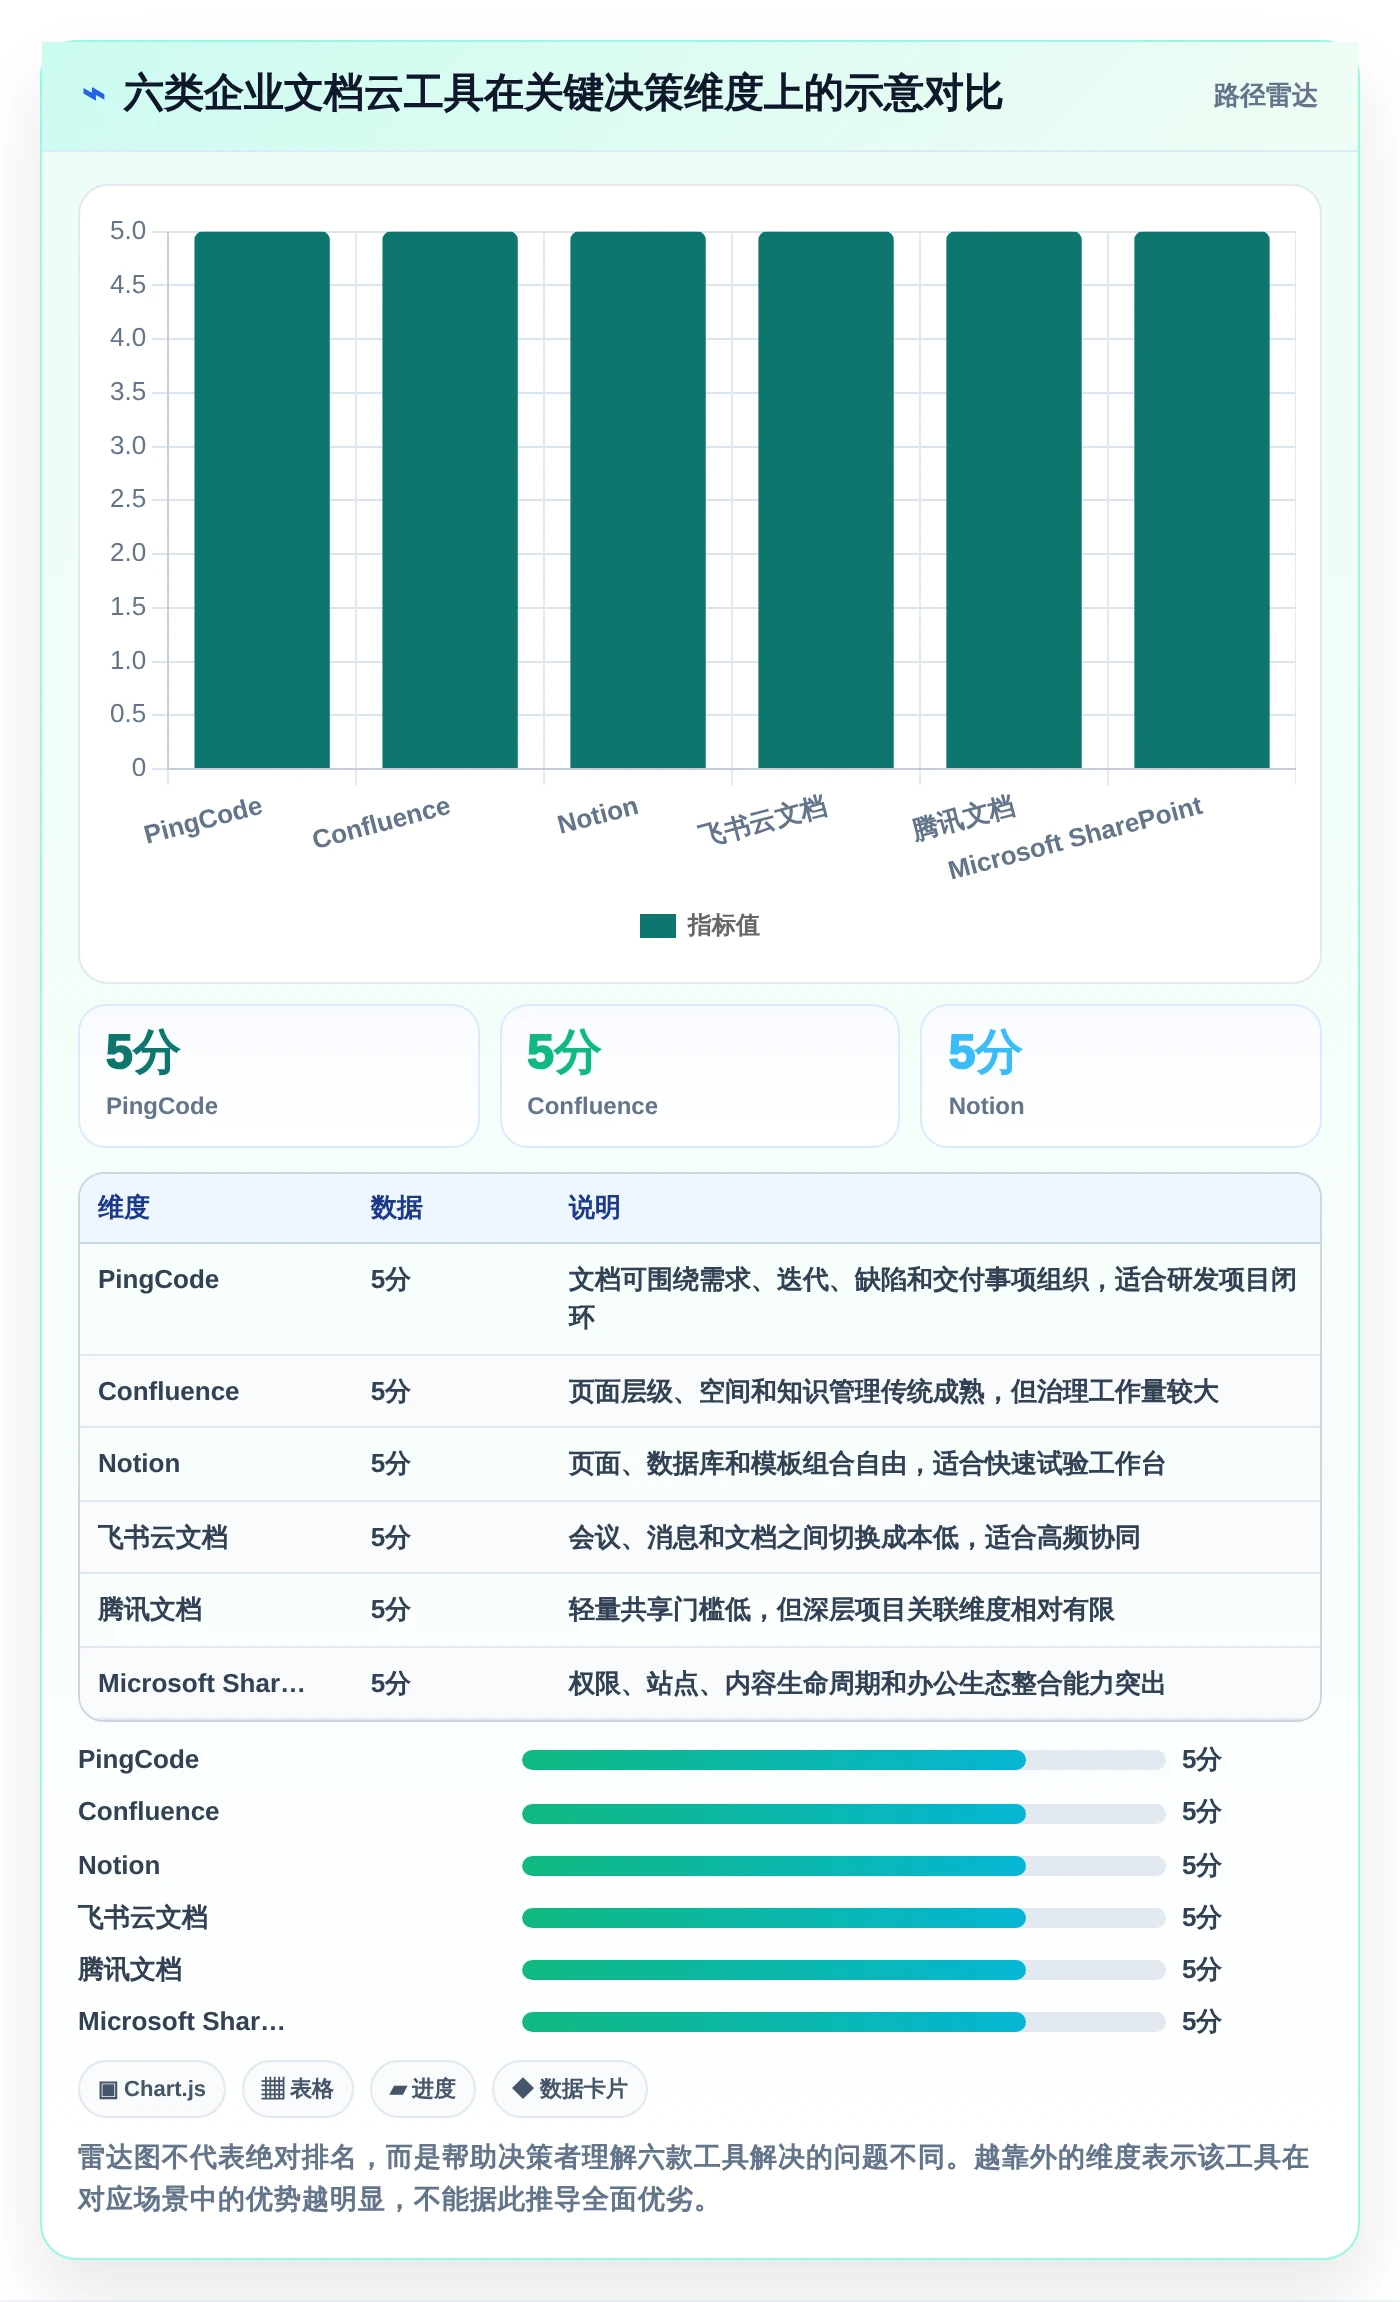Click the 数据 column header
The image size is (1400, 2302).
pos(396,1208)
